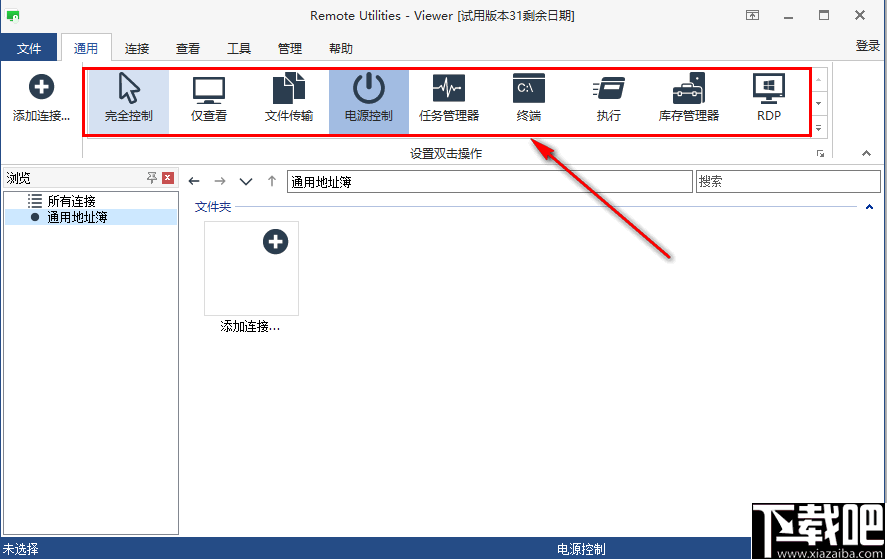
Task: Close the 浏览 panel with the red X
Action: (167, 178)
